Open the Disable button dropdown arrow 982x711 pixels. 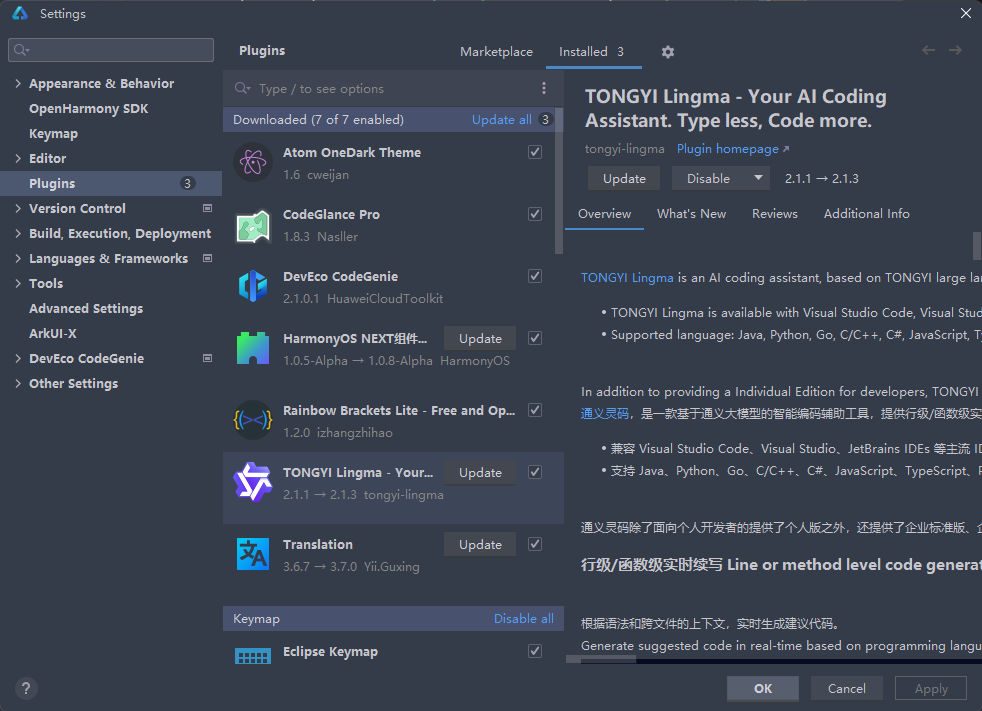(x=758, y=178)
